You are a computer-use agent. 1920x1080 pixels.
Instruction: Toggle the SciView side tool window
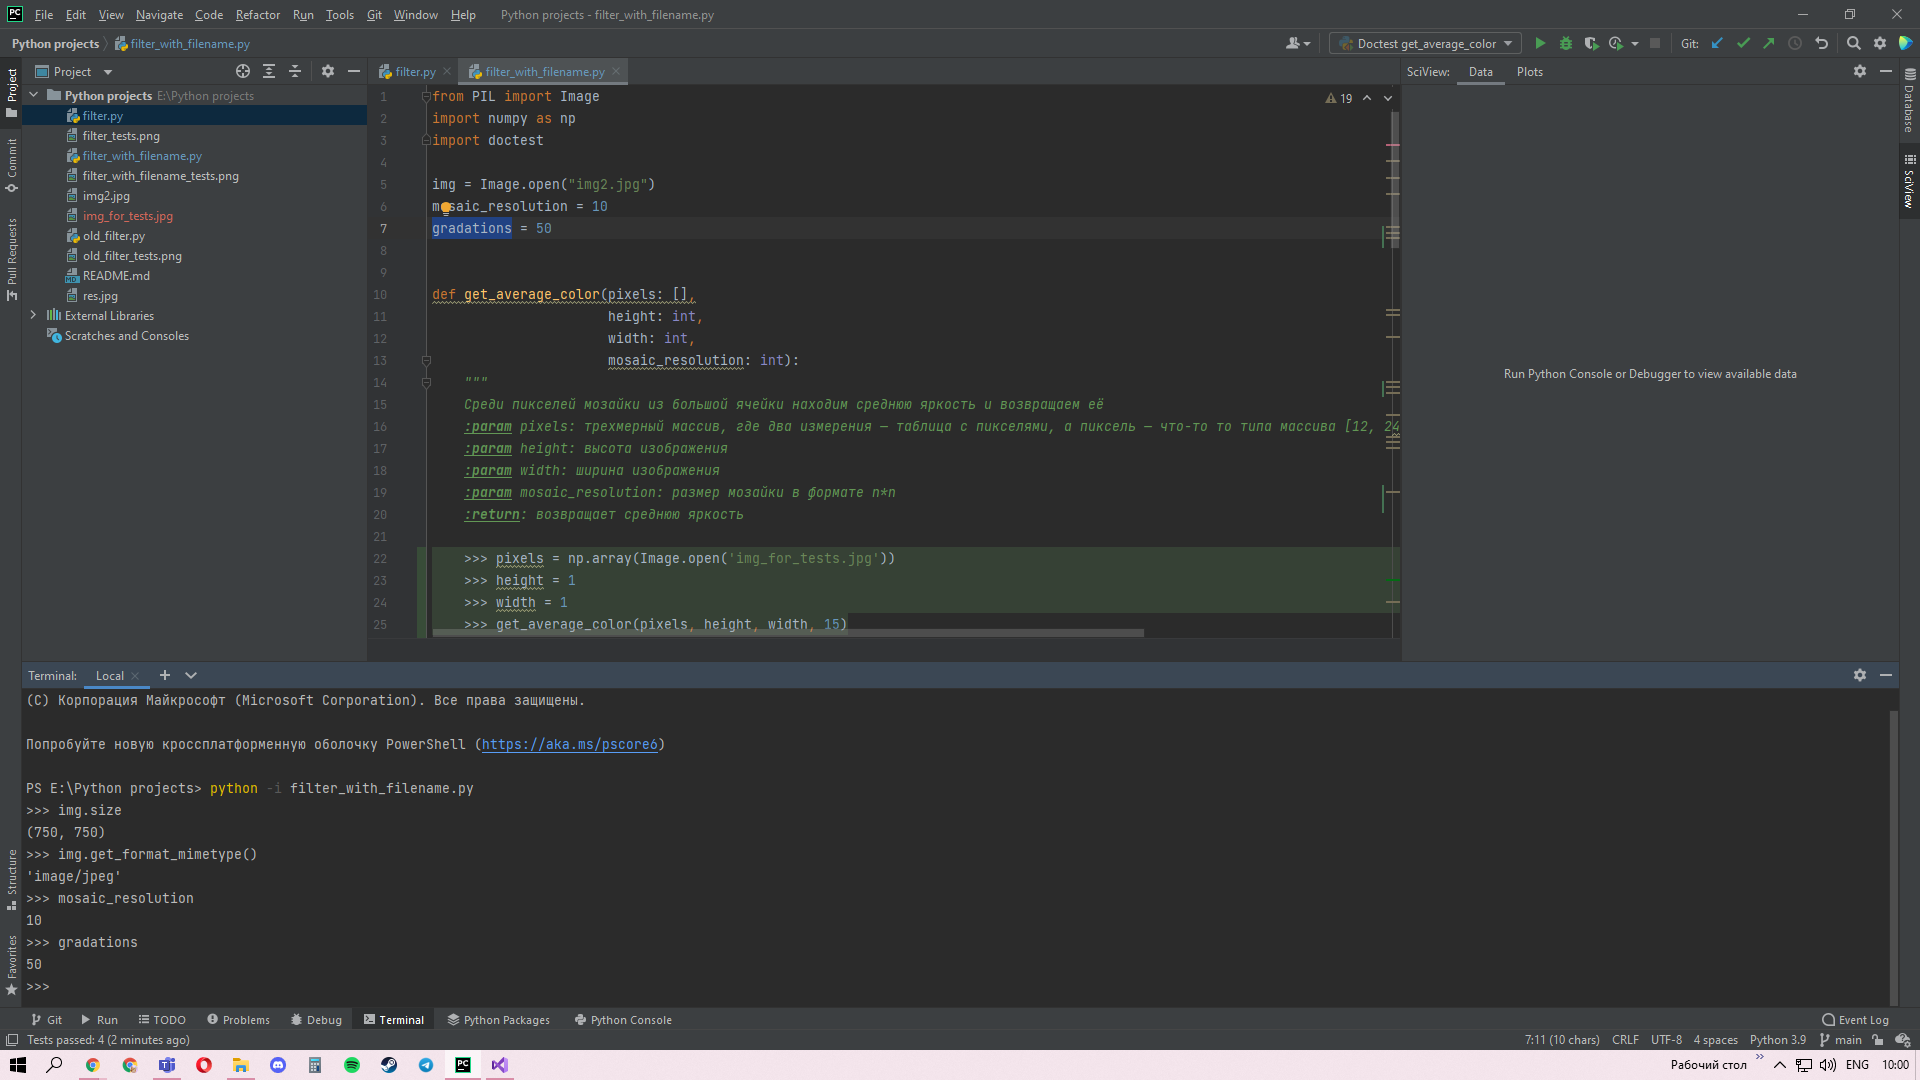point(1909,182)
